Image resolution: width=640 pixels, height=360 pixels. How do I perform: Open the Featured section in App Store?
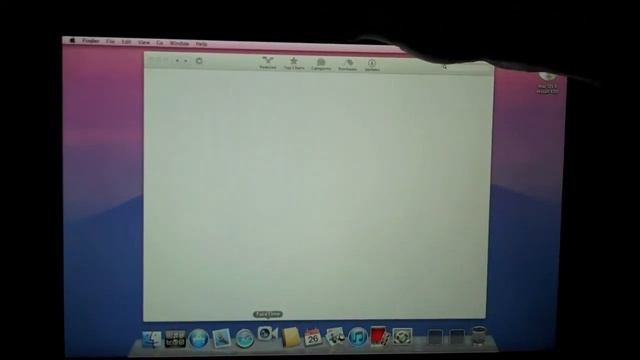[268, 63]
